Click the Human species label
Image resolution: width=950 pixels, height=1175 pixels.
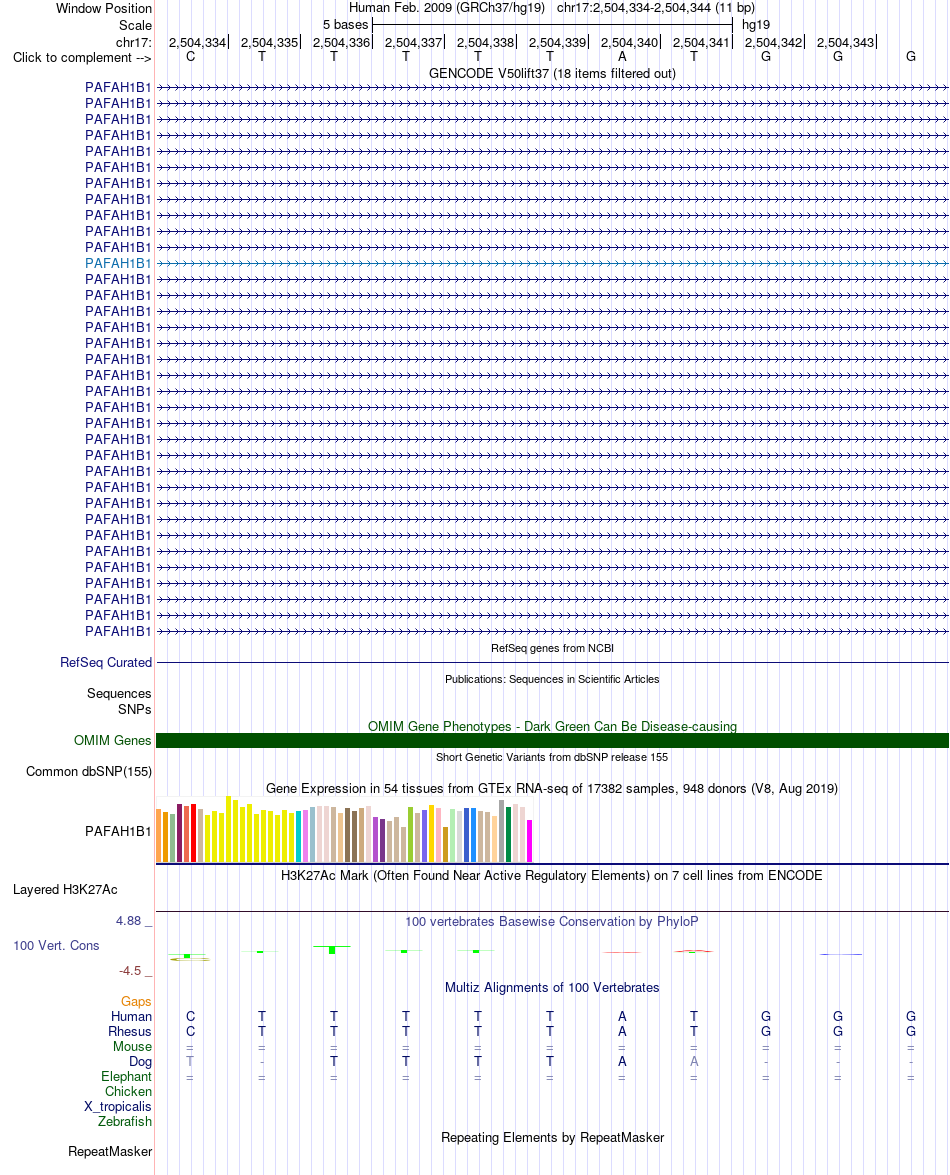[131, 1016]
